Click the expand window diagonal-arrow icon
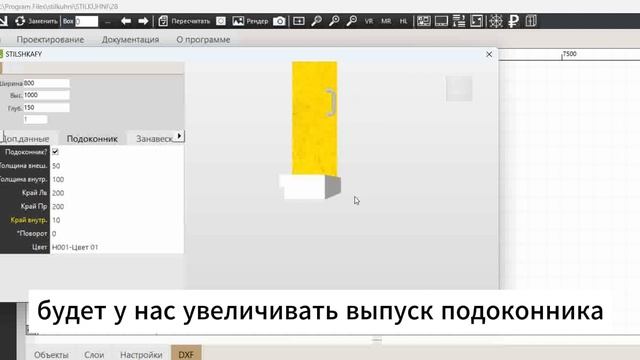This screenshot has height=360, width=640. coord(476,21)
